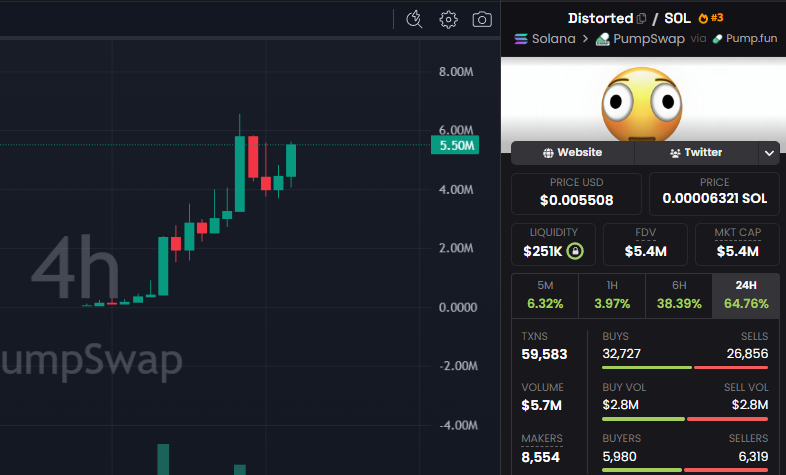Click the MAKERS 8,554 value
Viewport: 786px width, 475px height.
[540, 457]
